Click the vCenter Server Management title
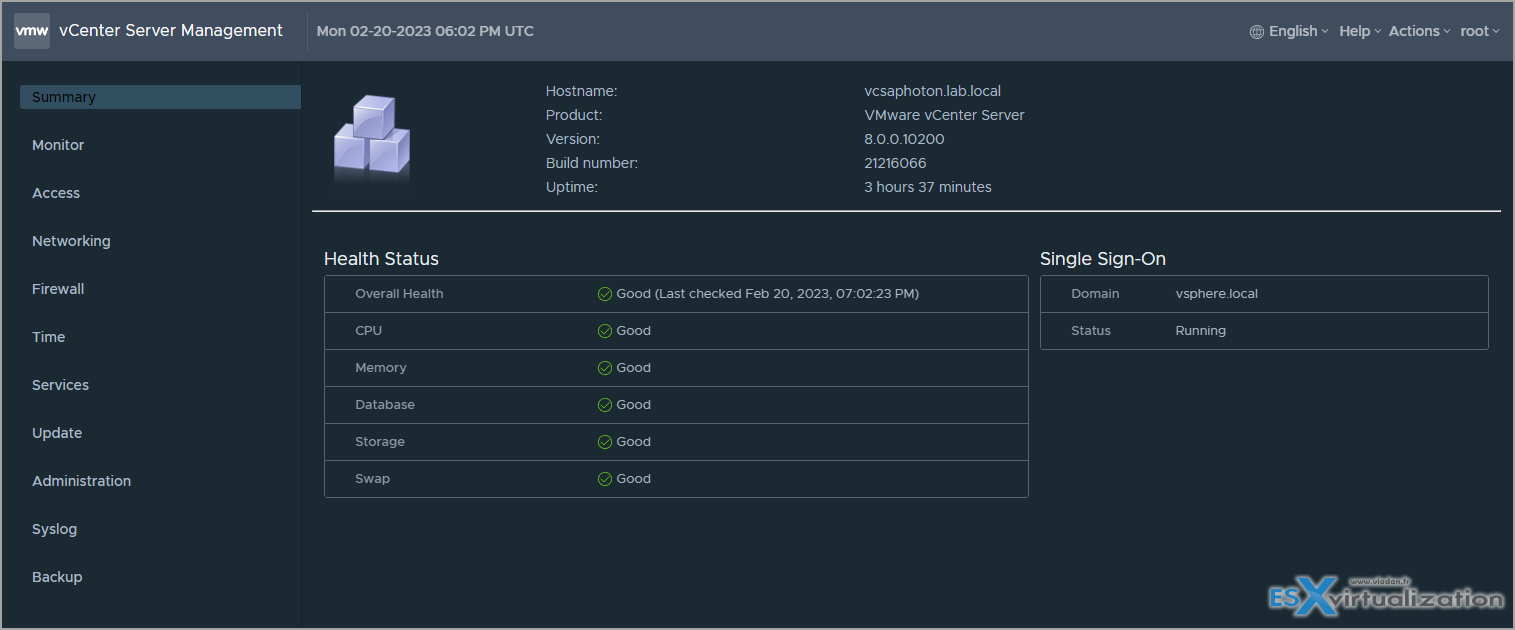The width and height of the screenshot is (1515, 630). pos(171,31)
